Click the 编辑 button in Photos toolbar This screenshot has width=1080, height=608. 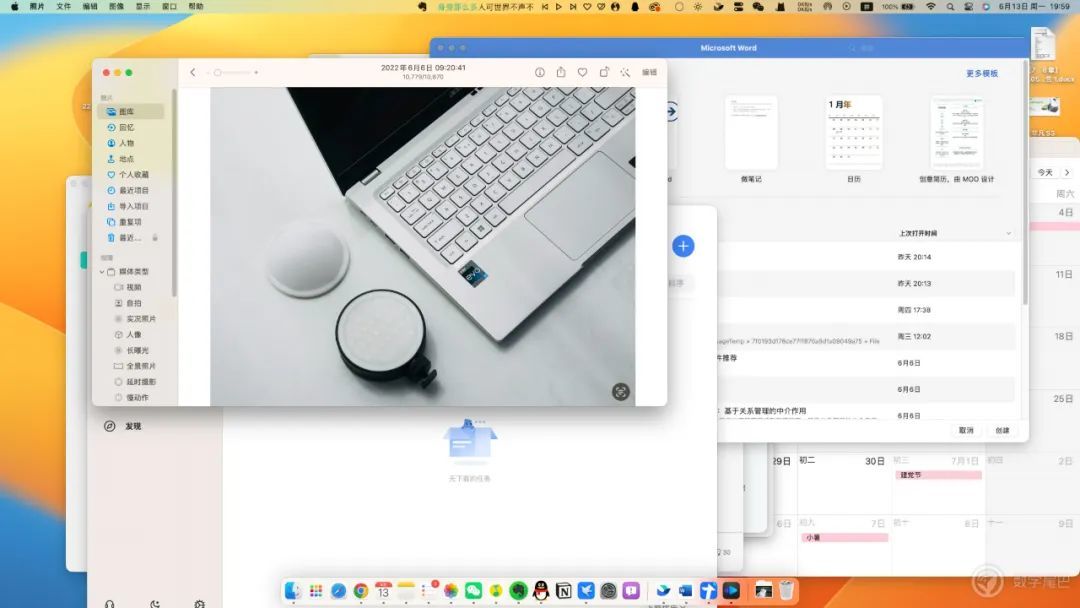click(x=649, y=72)
